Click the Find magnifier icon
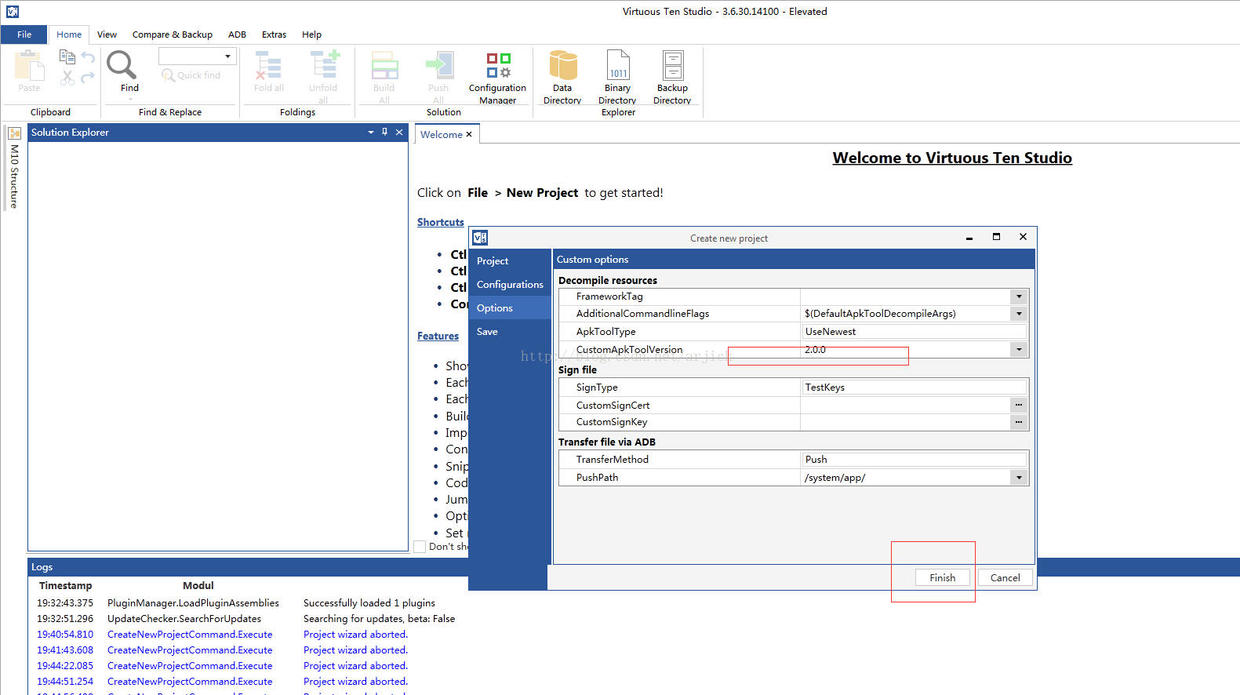 123,66
